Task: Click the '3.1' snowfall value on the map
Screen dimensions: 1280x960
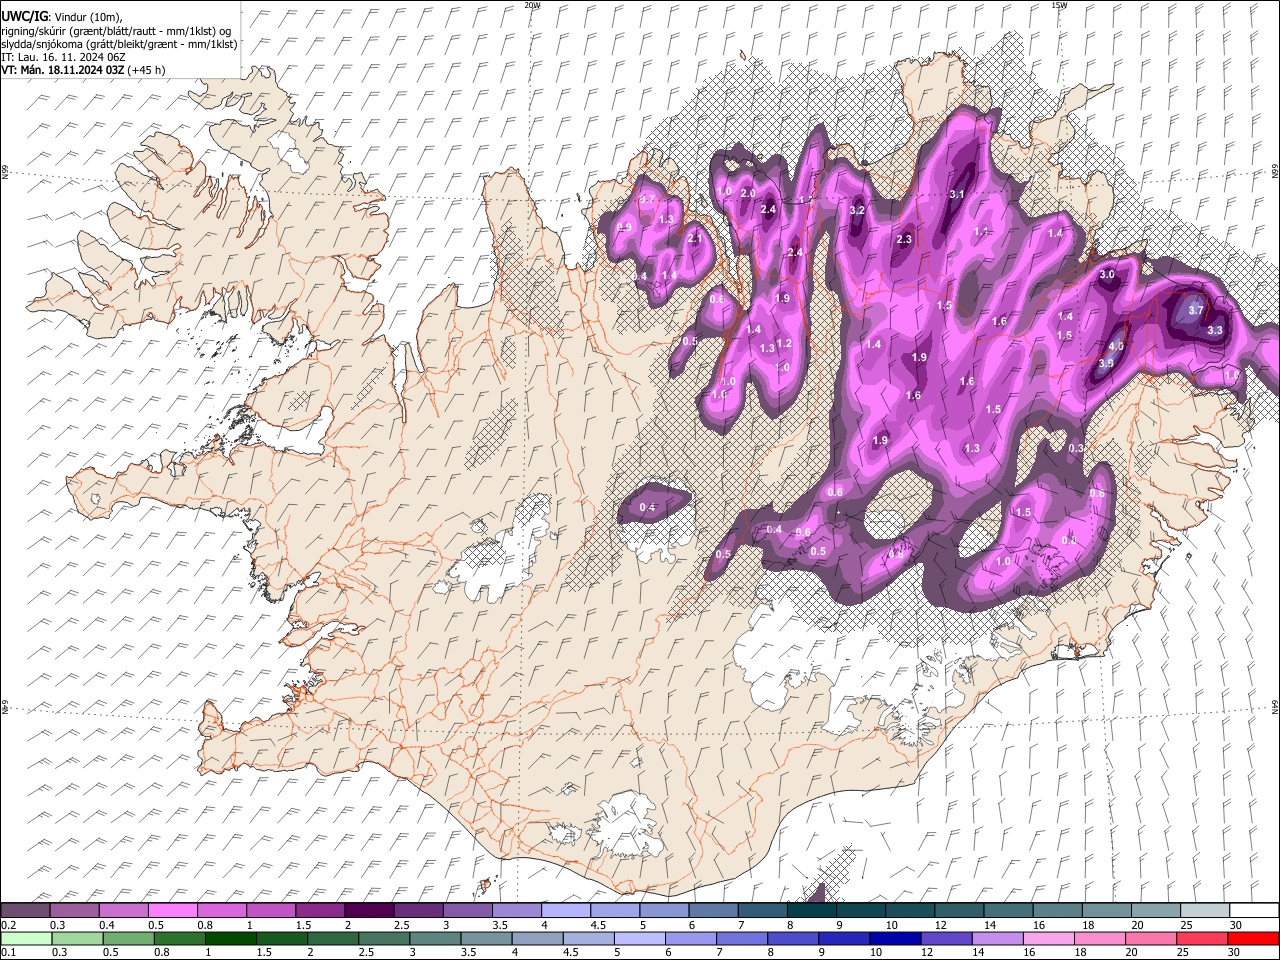Action: coord(956,194)
